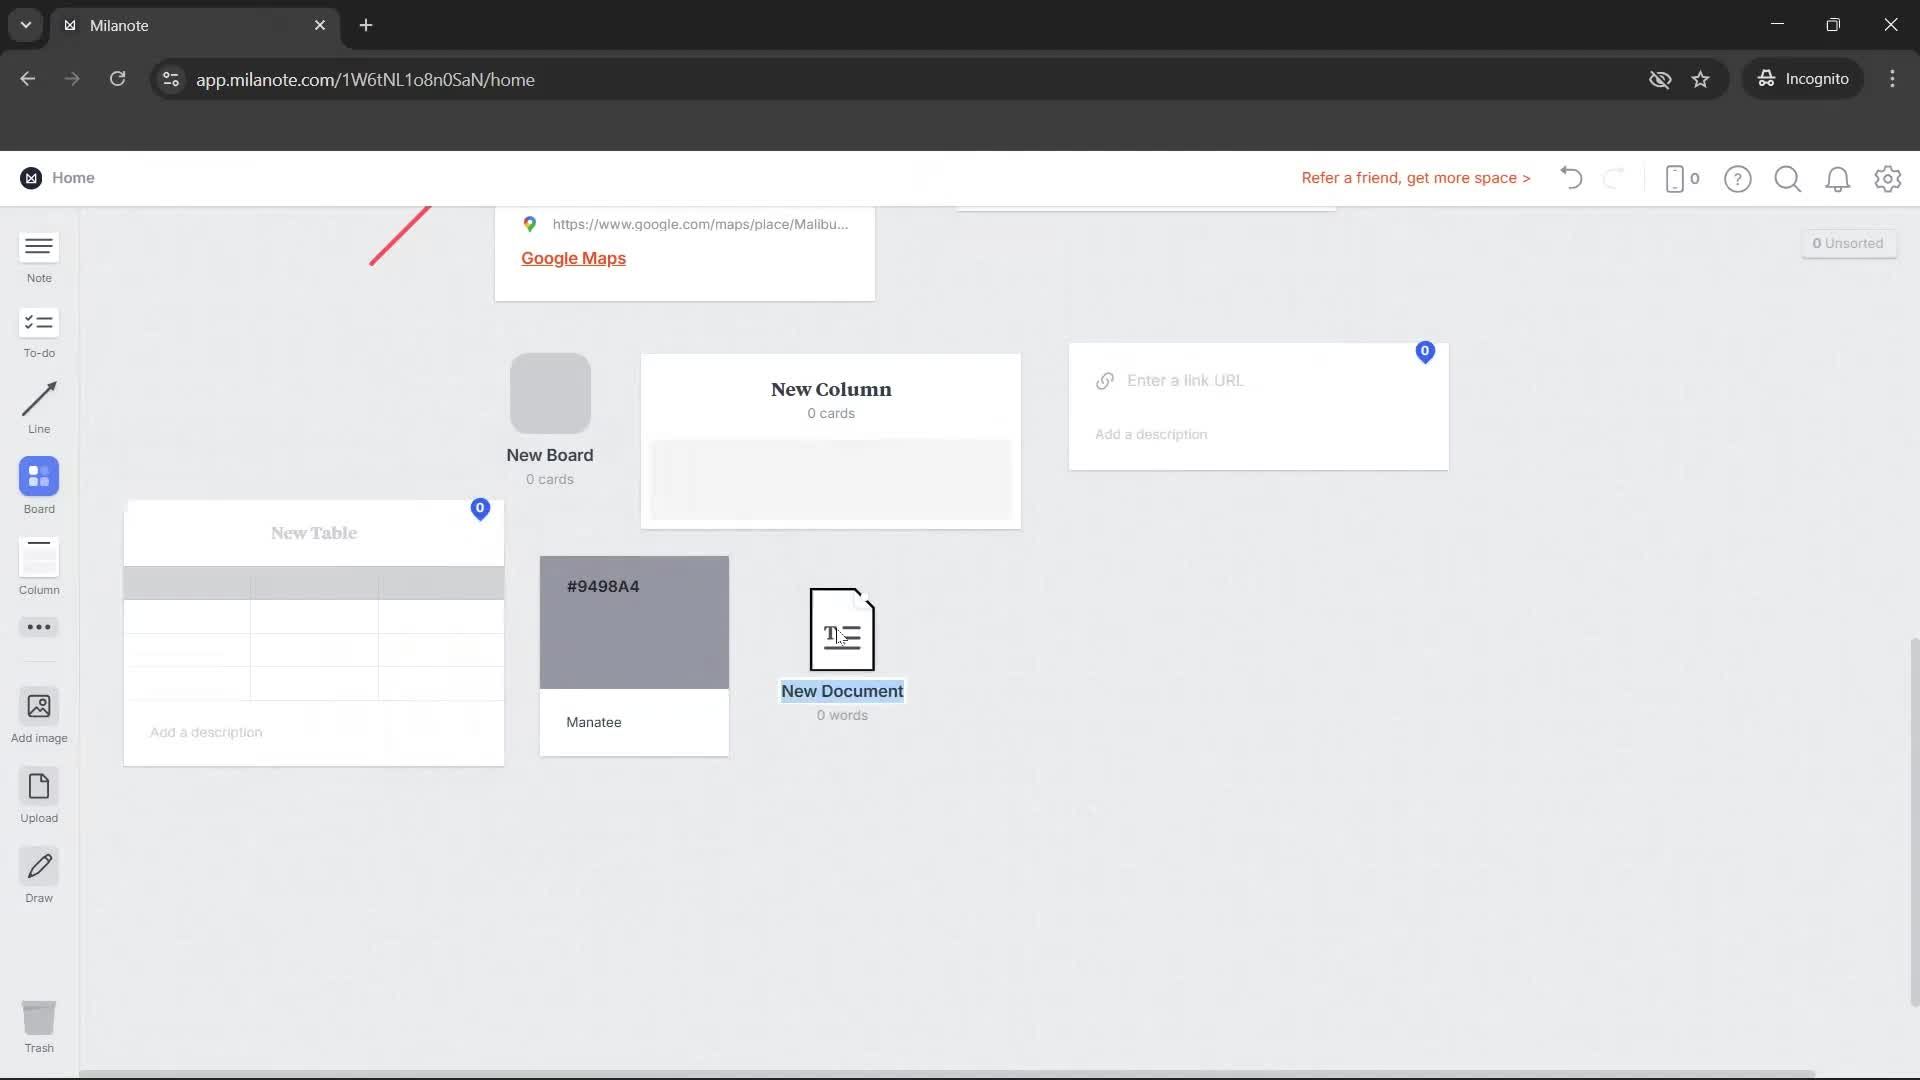The height and width of the screenshot is (1080, 1920).
Task: Click the Undo icon in top bar
Action: [x=1569, y=178]
